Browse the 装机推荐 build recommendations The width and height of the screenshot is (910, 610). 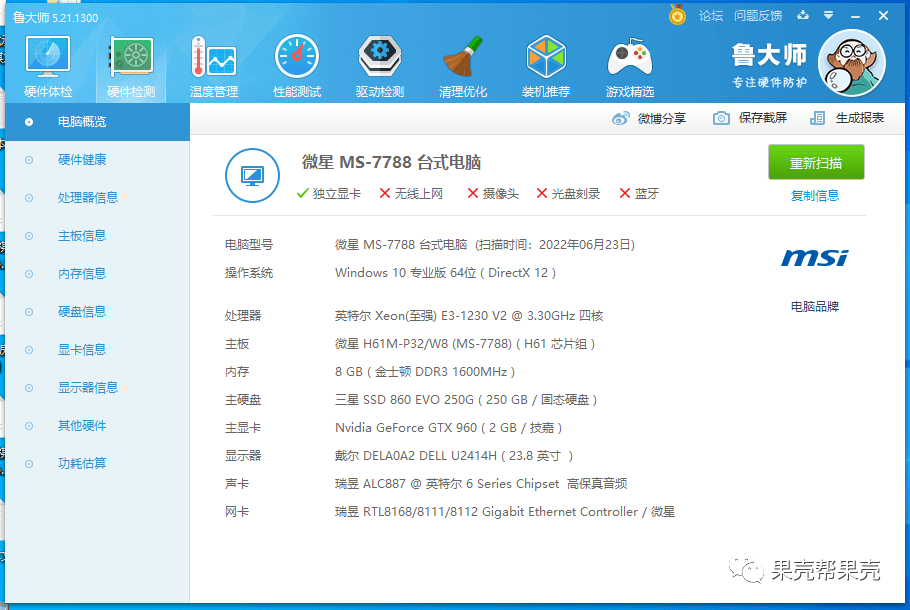(x=546, y=65)
